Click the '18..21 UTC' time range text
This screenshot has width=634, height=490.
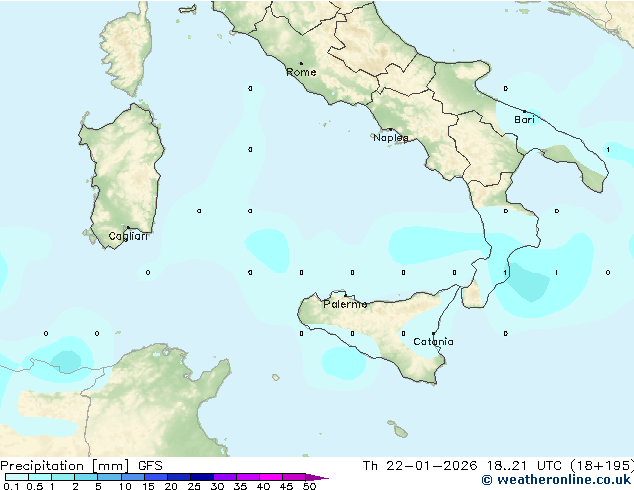[x=524, y=466]
